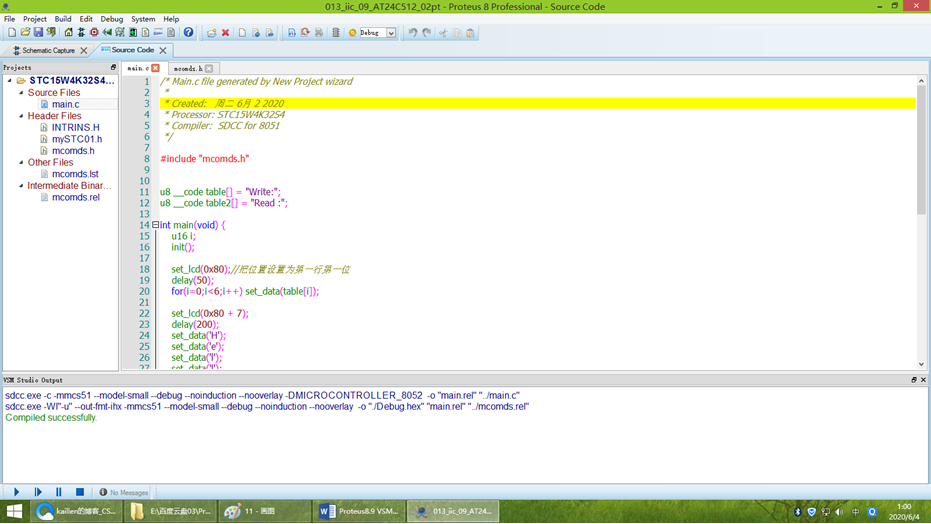Open the Build menu
The image size is (931, 524).
tap(63, 19)
